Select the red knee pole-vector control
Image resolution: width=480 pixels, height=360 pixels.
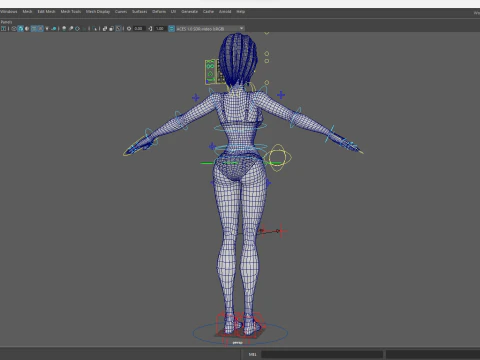point(281,231)
